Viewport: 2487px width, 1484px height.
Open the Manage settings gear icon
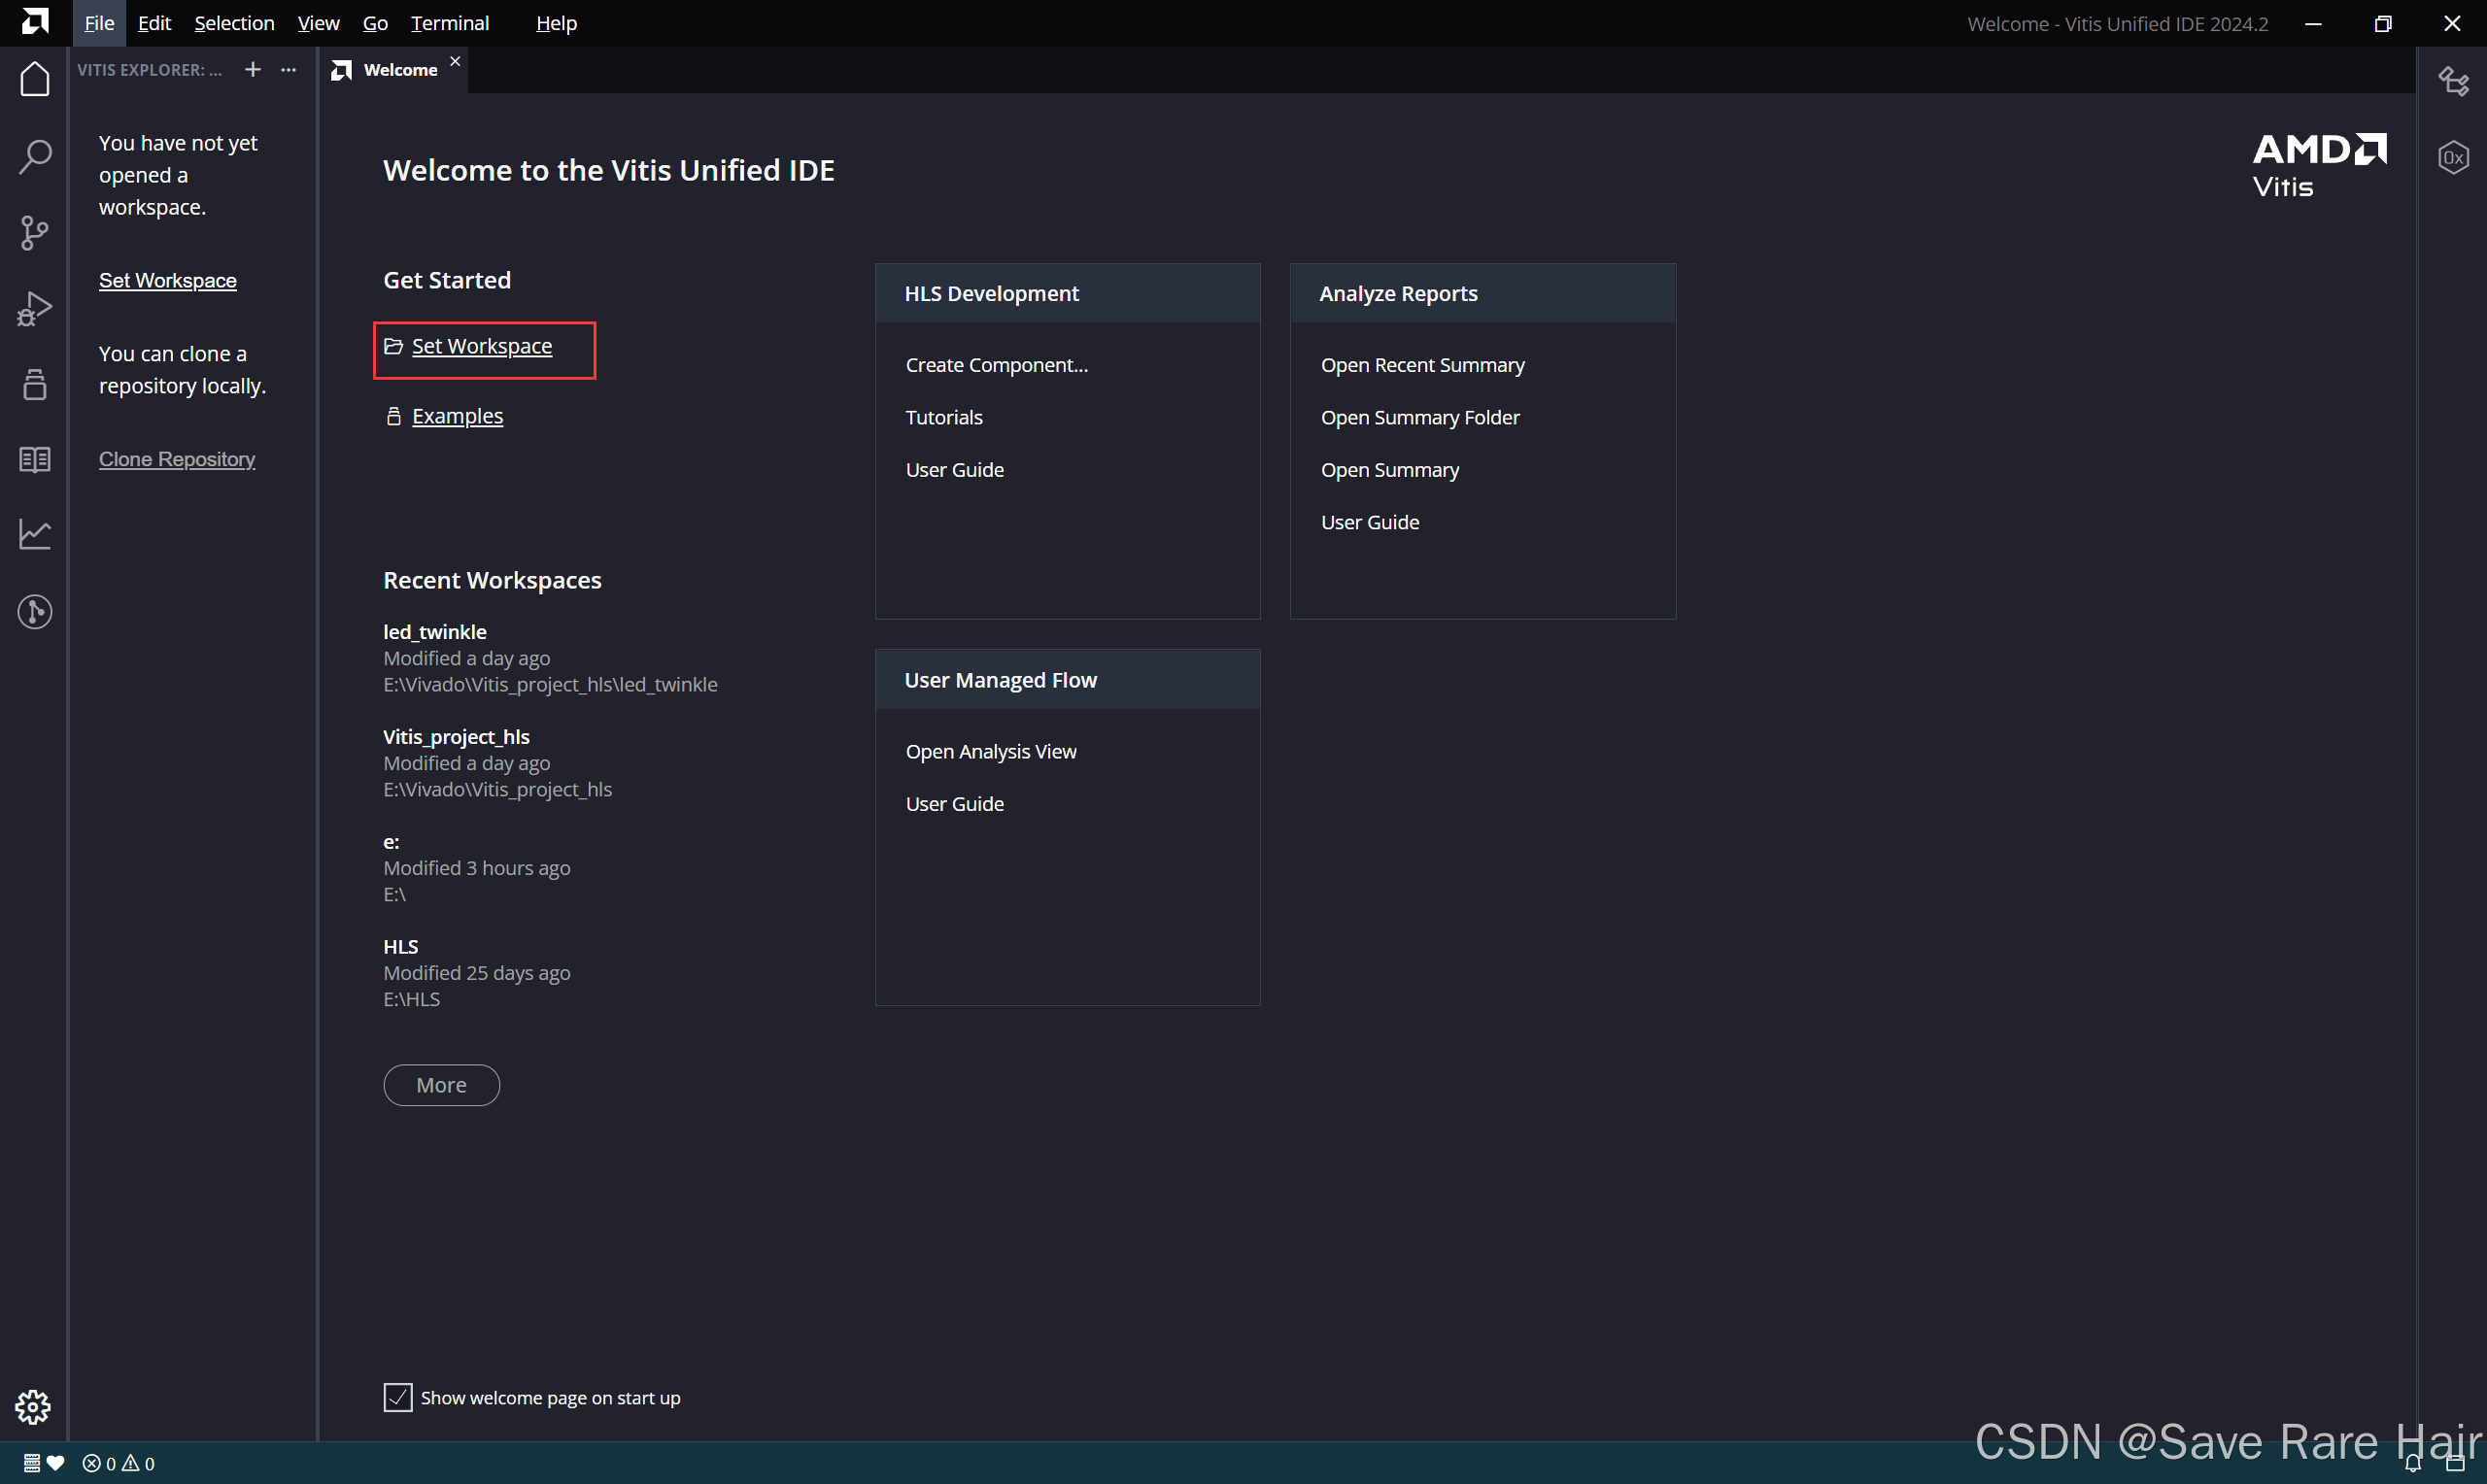(x=33, y=1406)
